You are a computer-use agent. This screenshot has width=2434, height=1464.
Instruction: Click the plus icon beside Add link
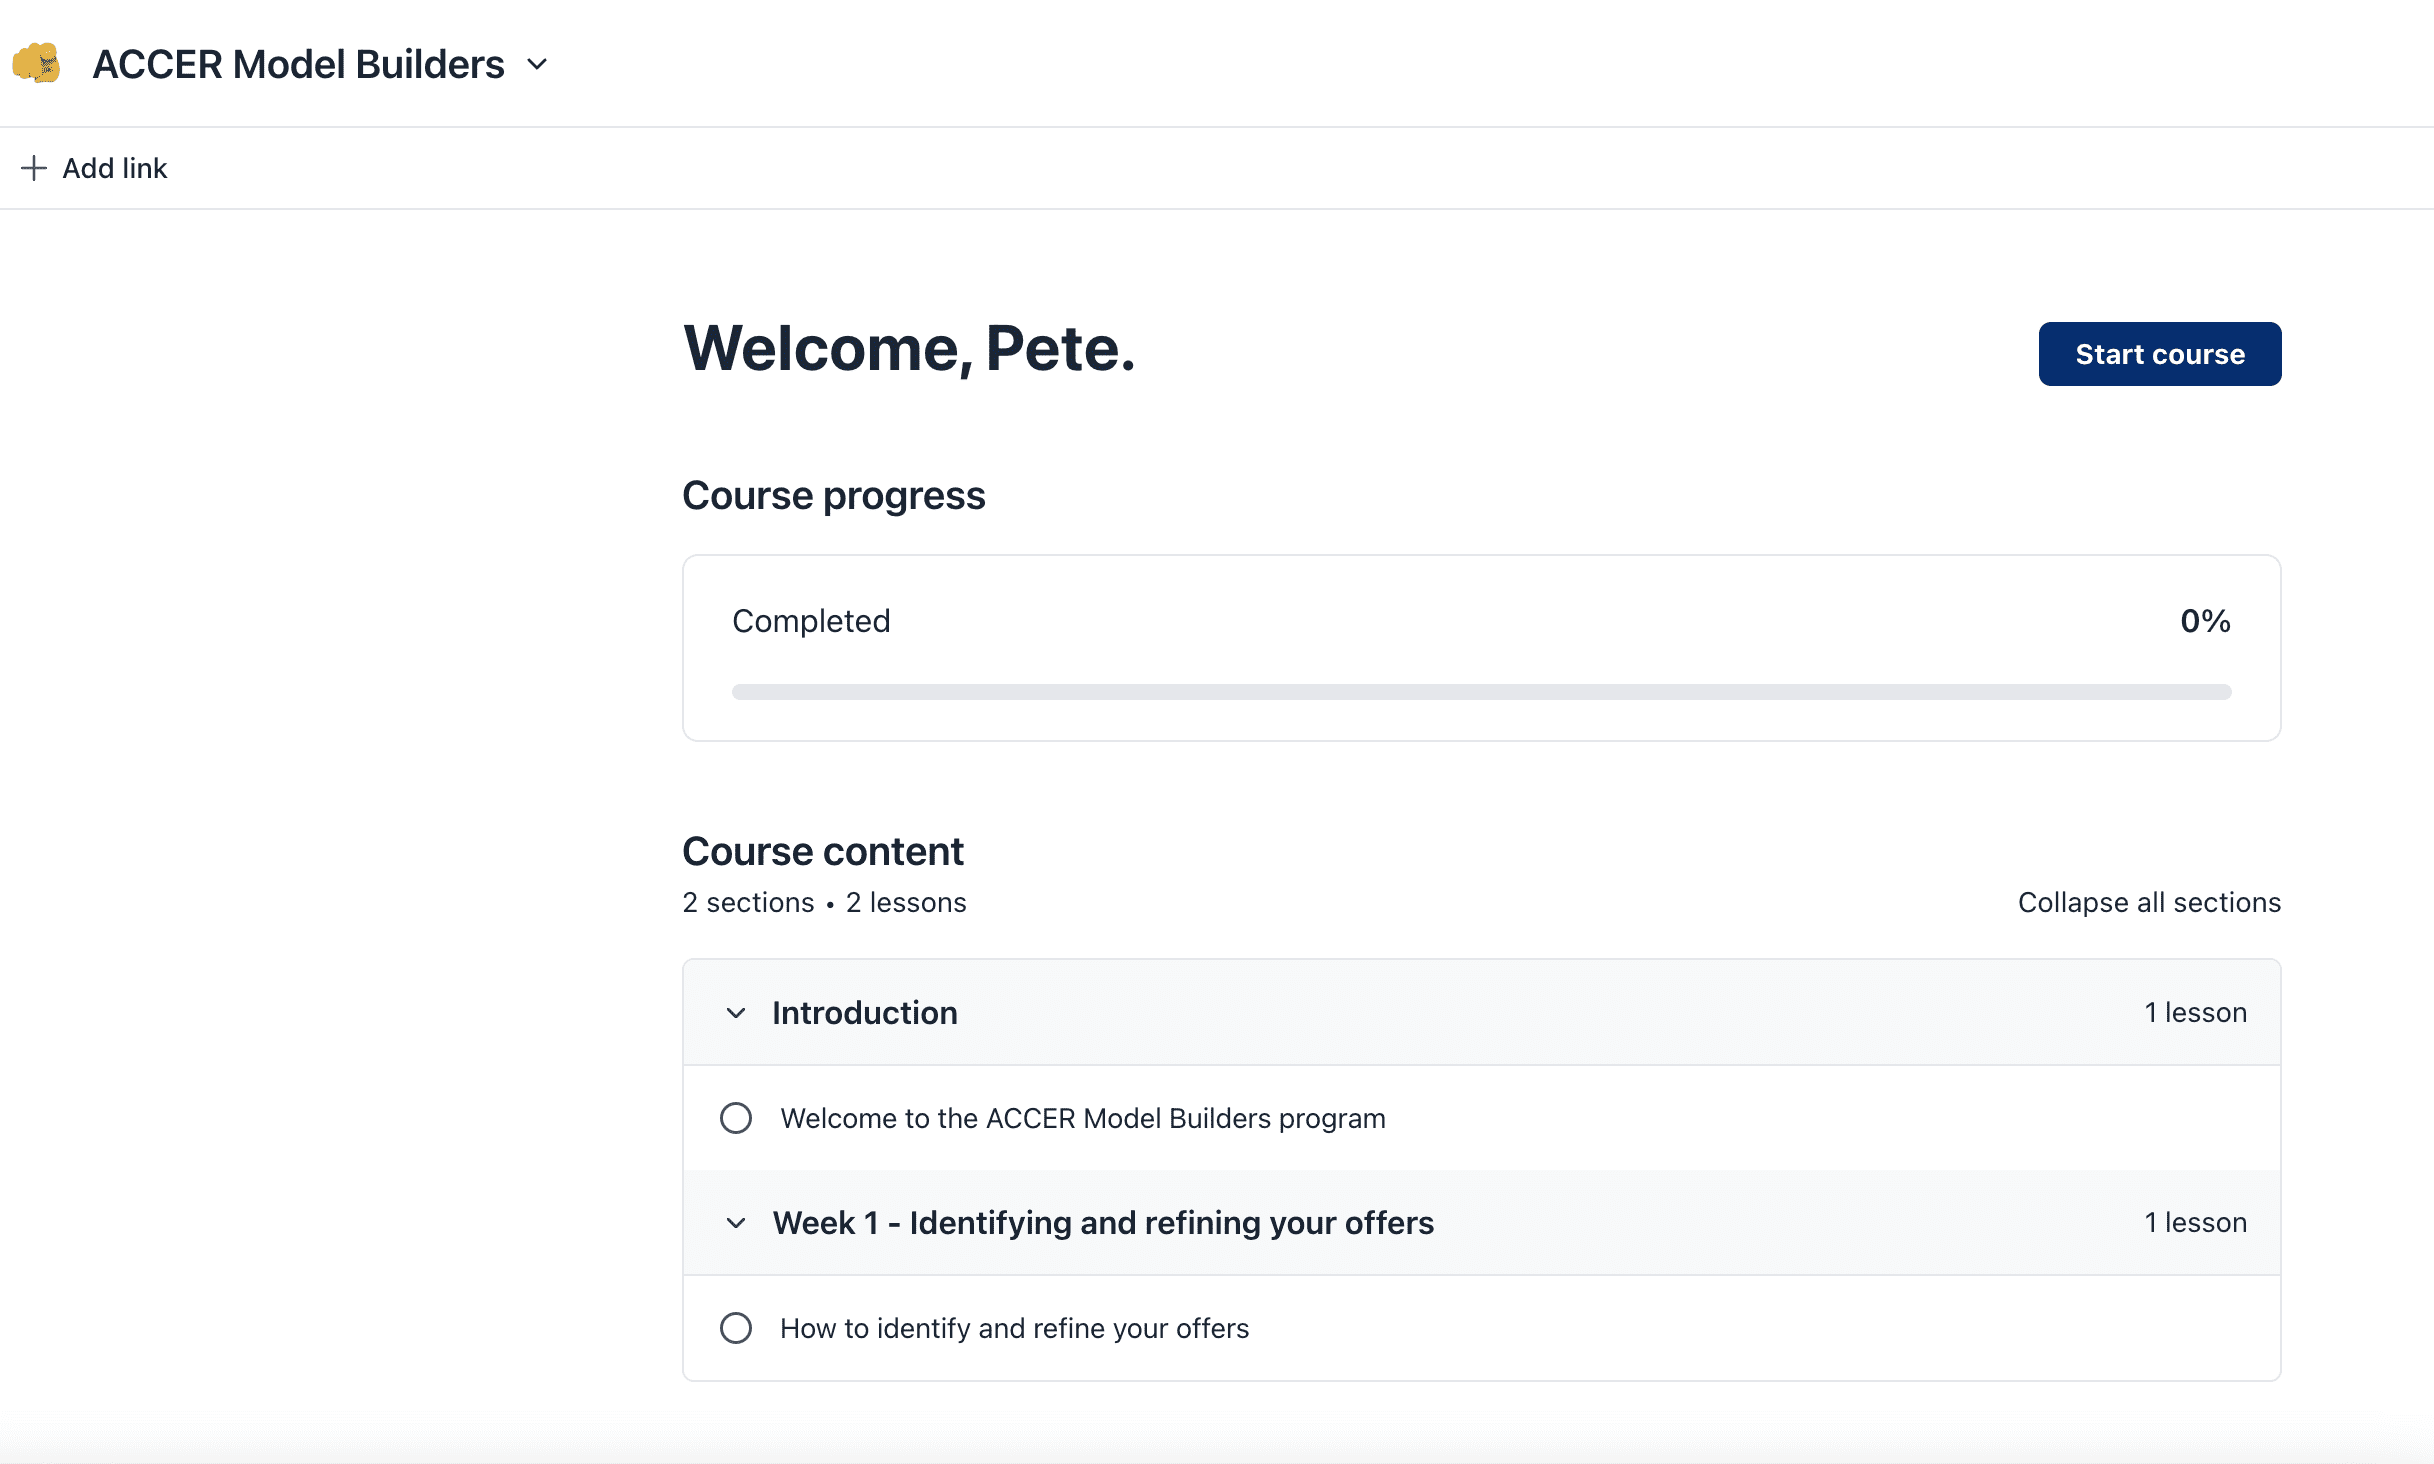tap(34, 168)
